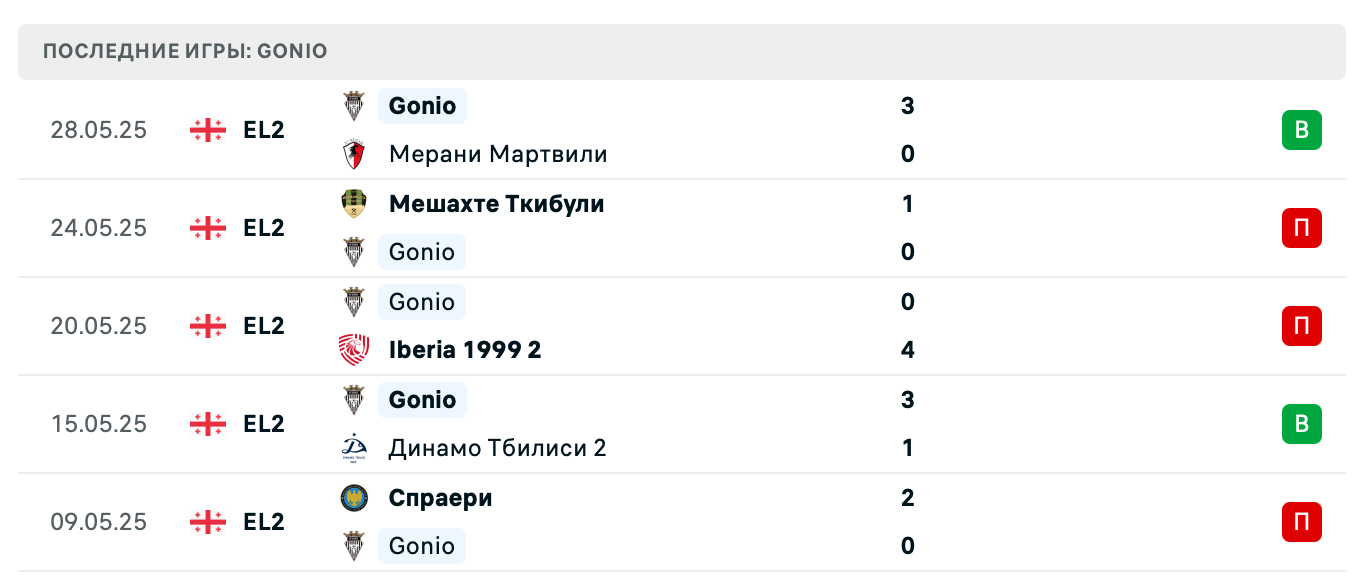Click Georgian flag icon for 24.05.25 match

pyautogui.click(x=208, y=228)
